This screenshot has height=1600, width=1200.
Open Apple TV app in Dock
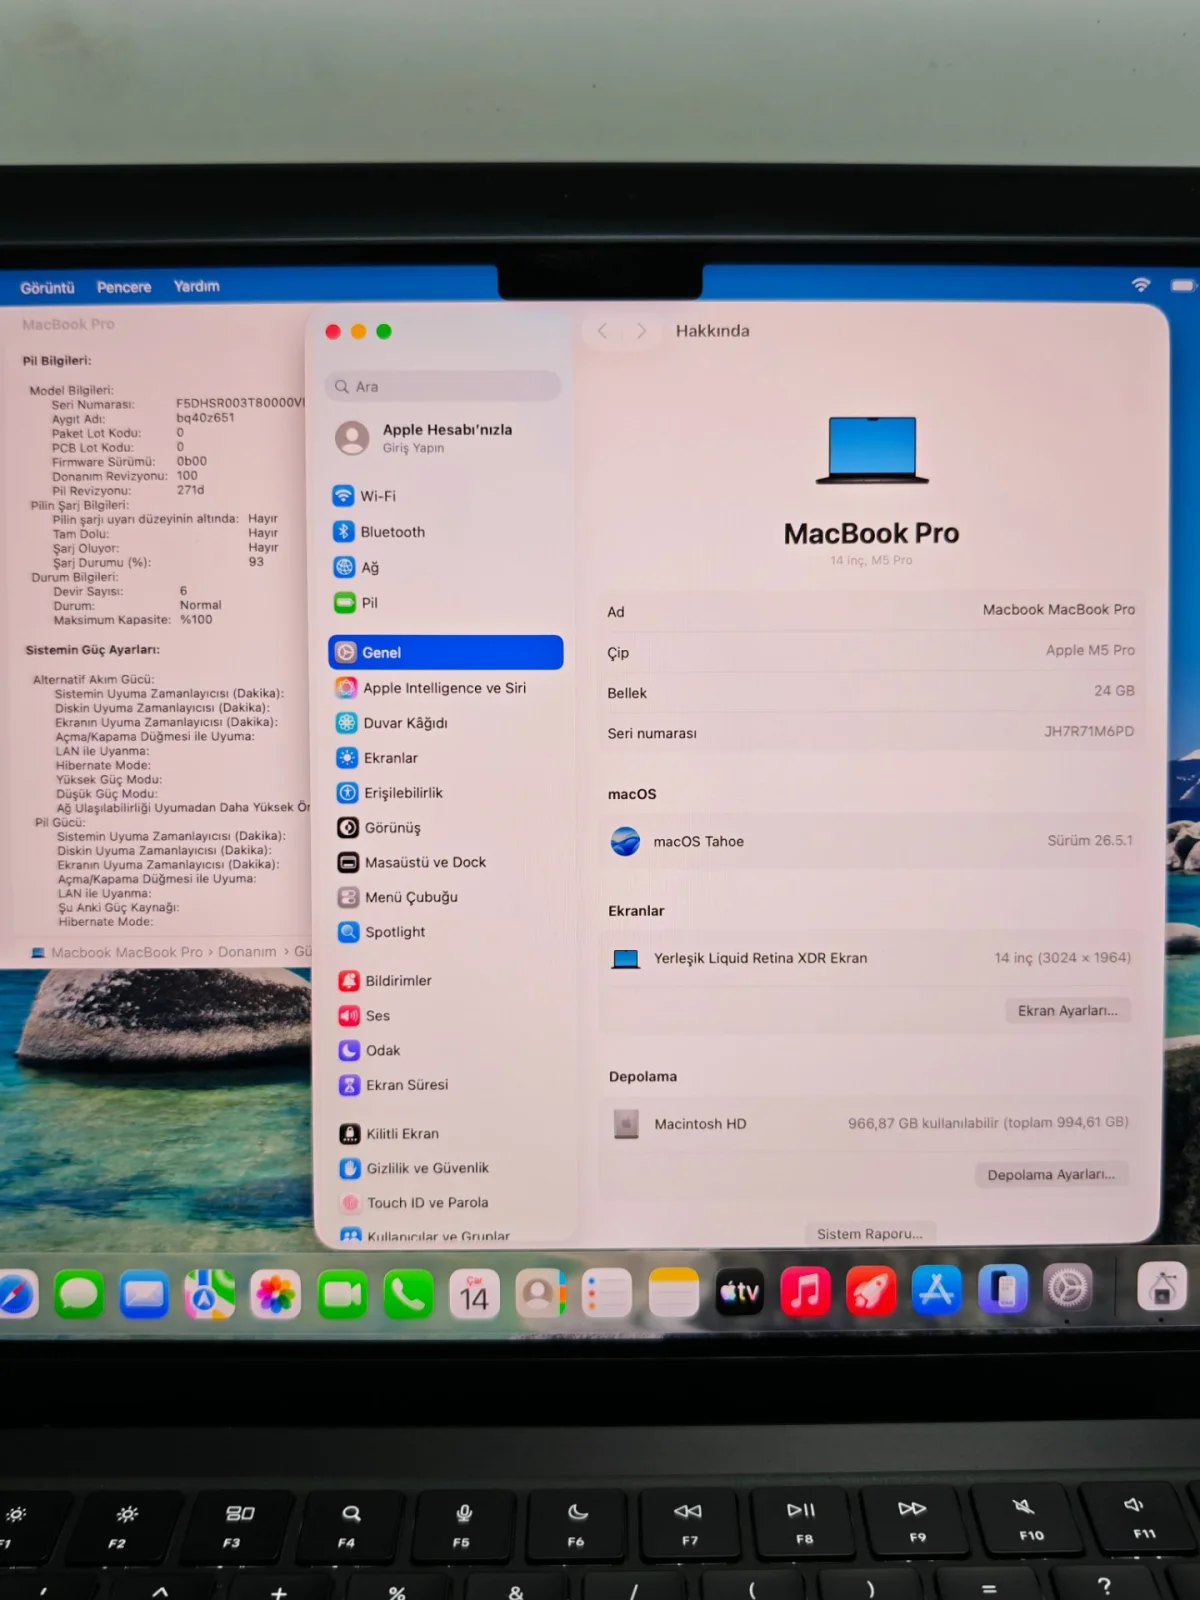(740, 1292)
